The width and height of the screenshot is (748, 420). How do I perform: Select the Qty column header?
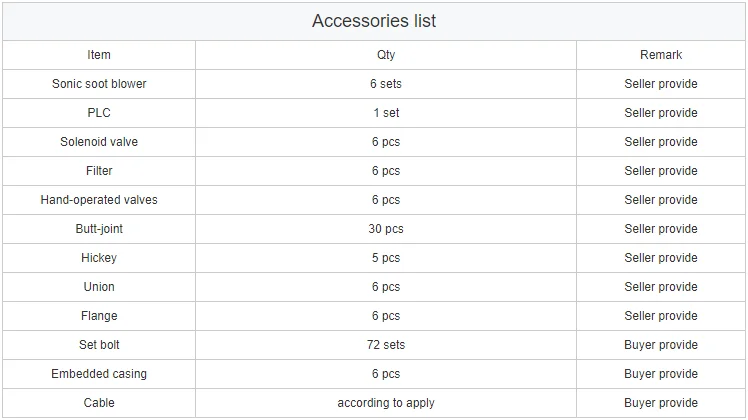[386, 55]
